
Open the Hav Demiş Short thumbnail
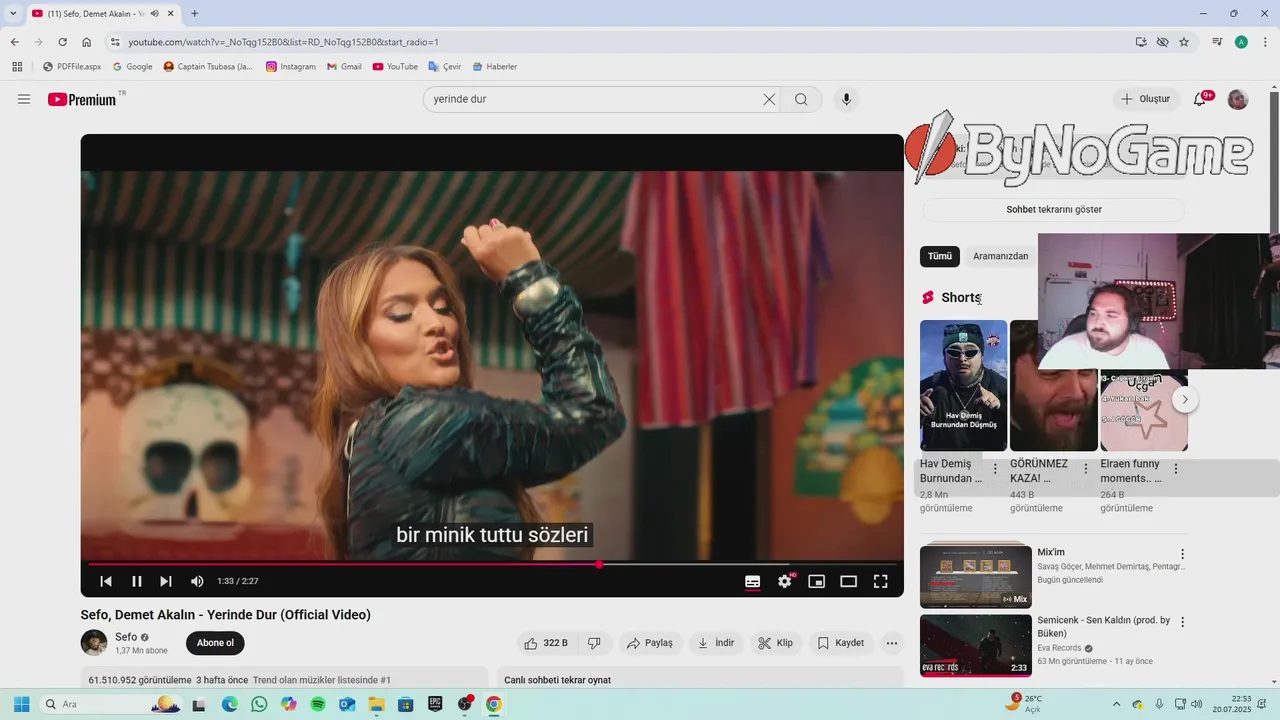click(x=963, y=385)
